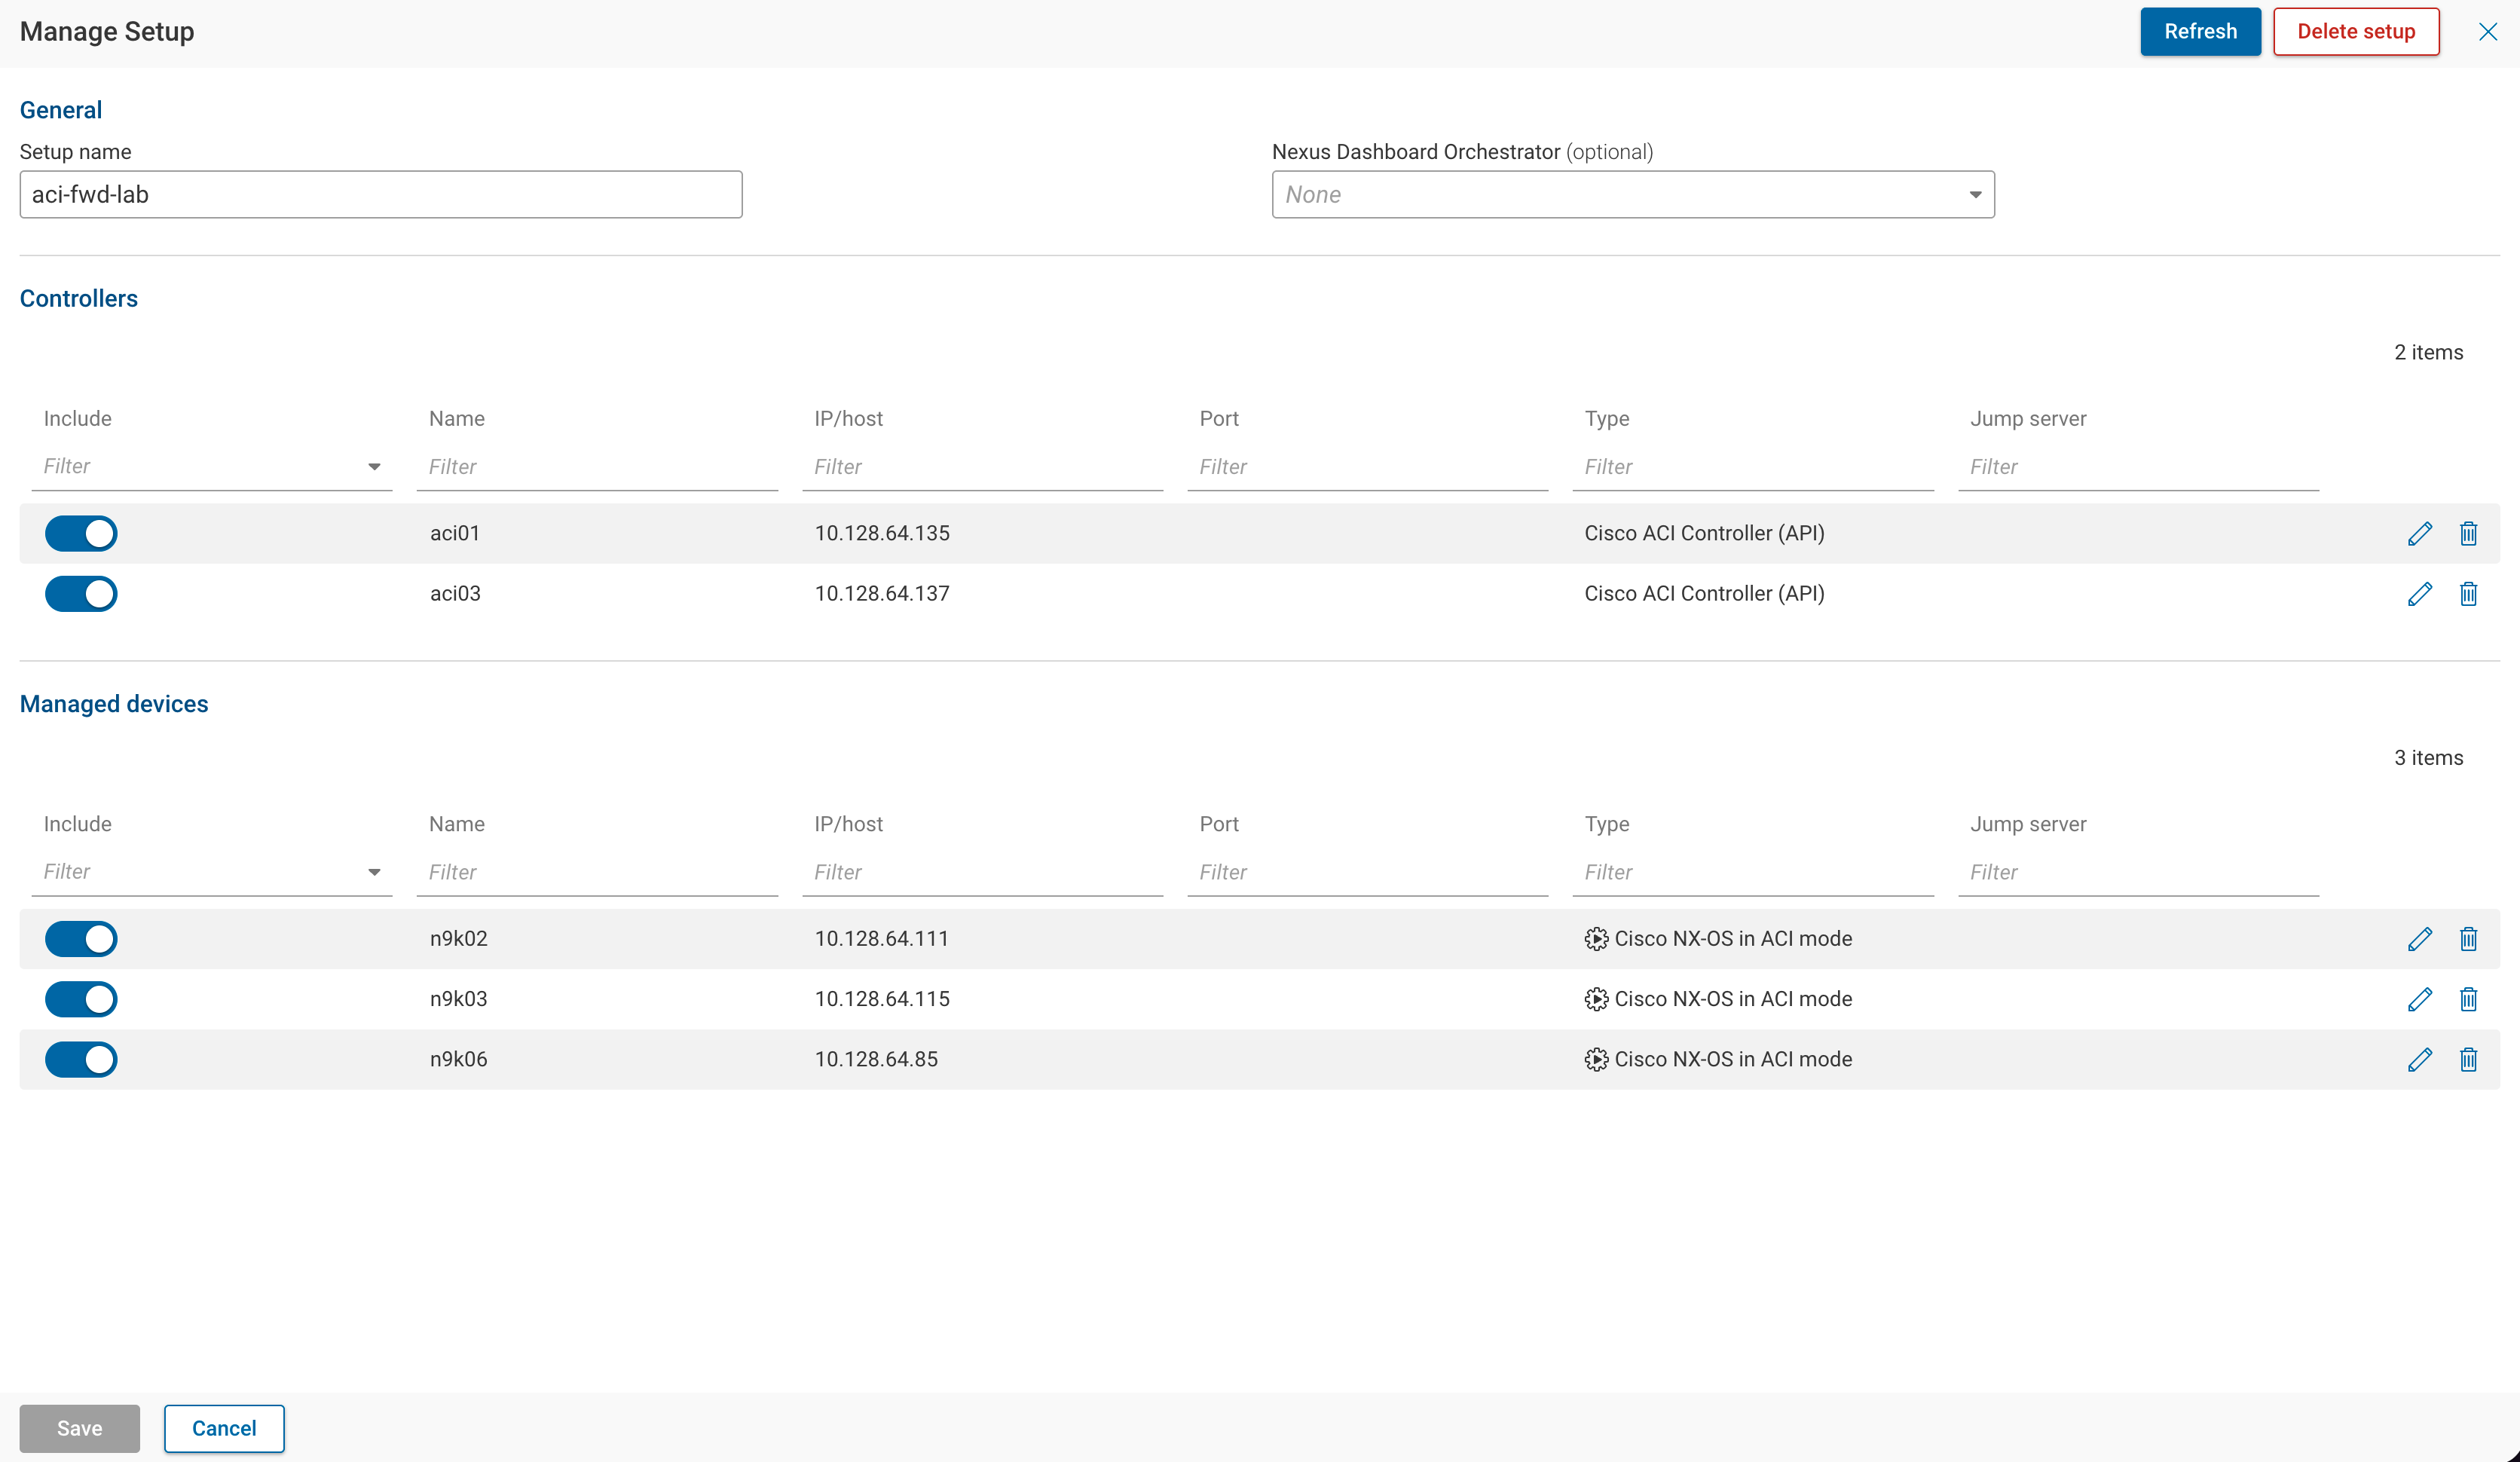Click Controllers IP/host column header
This screenshot has height=1462, width=2520.
(x=848, y=419)
